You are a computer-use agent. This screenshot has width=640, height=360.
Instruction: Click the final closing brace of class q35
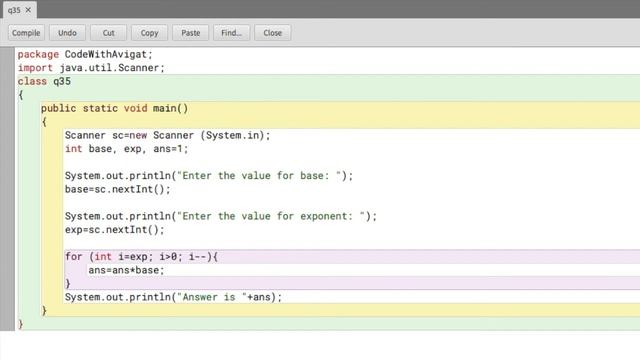point(20,324)
